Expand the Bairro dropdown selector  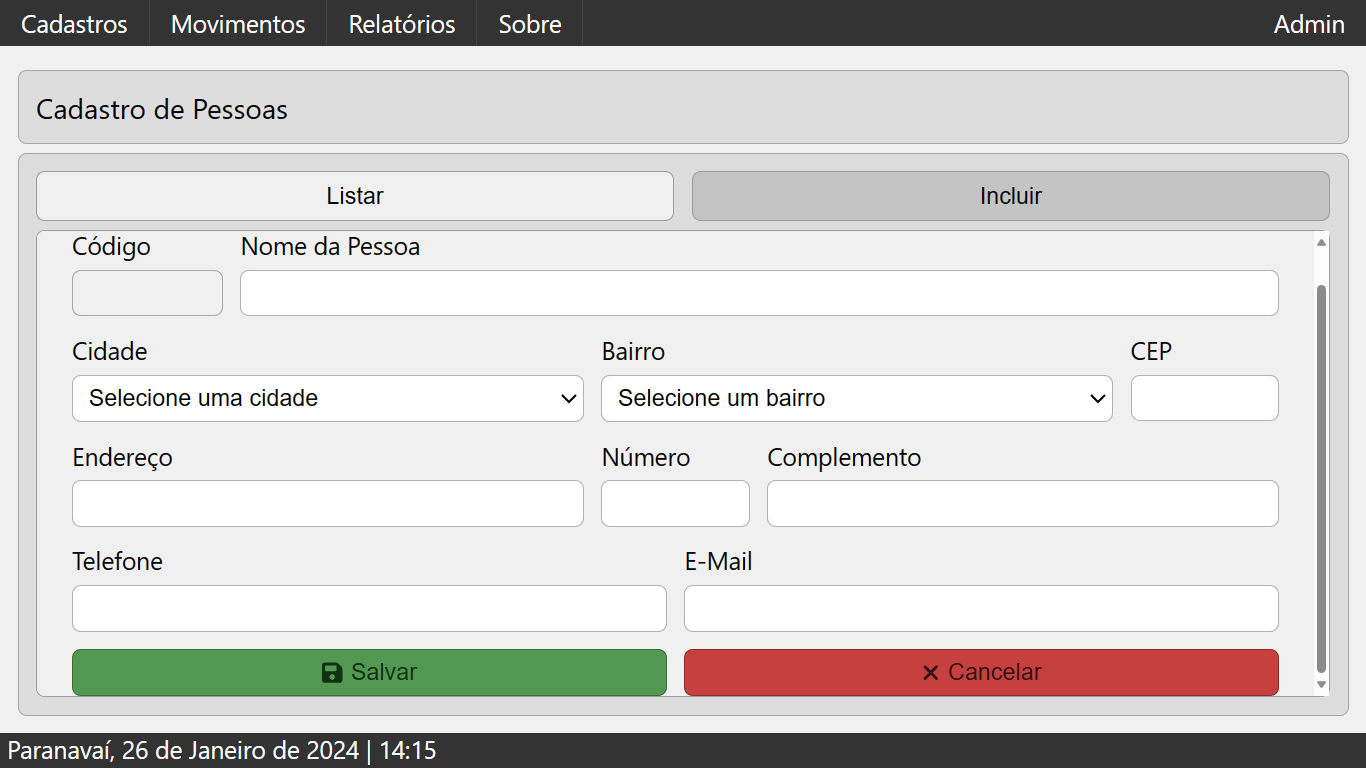tap(856, 398)
